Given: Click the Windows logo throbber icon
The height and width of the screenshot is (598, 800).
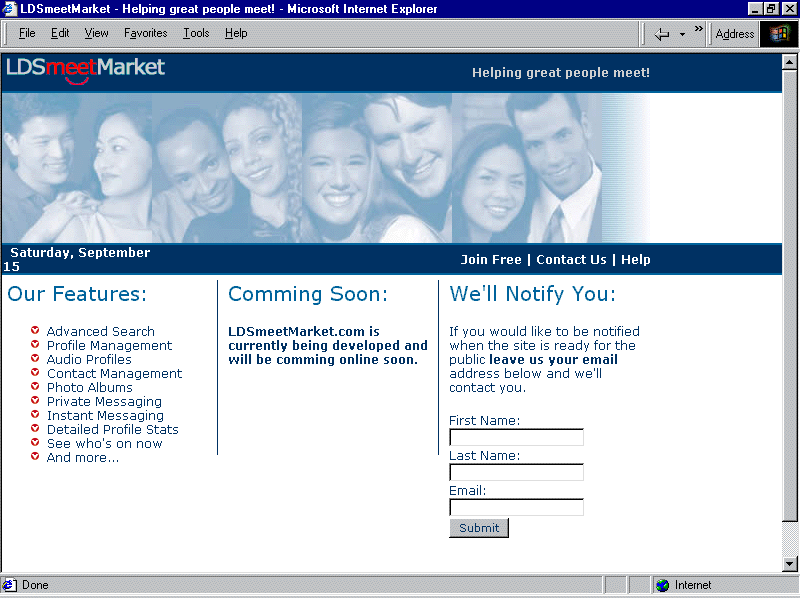Looking at the screenshot, I should point(779,34).
